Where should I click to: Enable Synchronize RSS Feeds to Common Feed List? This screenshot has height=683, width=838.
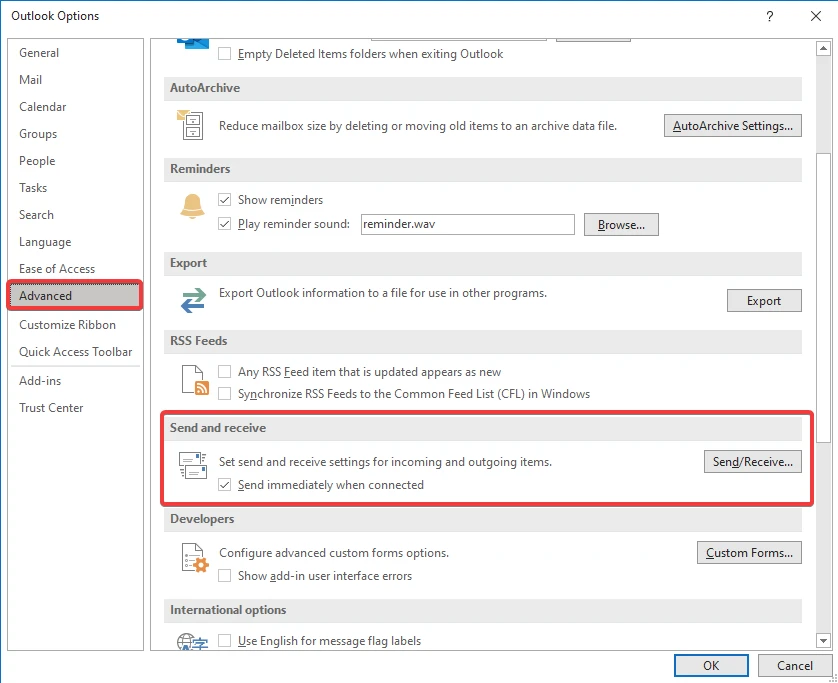pyautogui.click(x=224, y=394)
